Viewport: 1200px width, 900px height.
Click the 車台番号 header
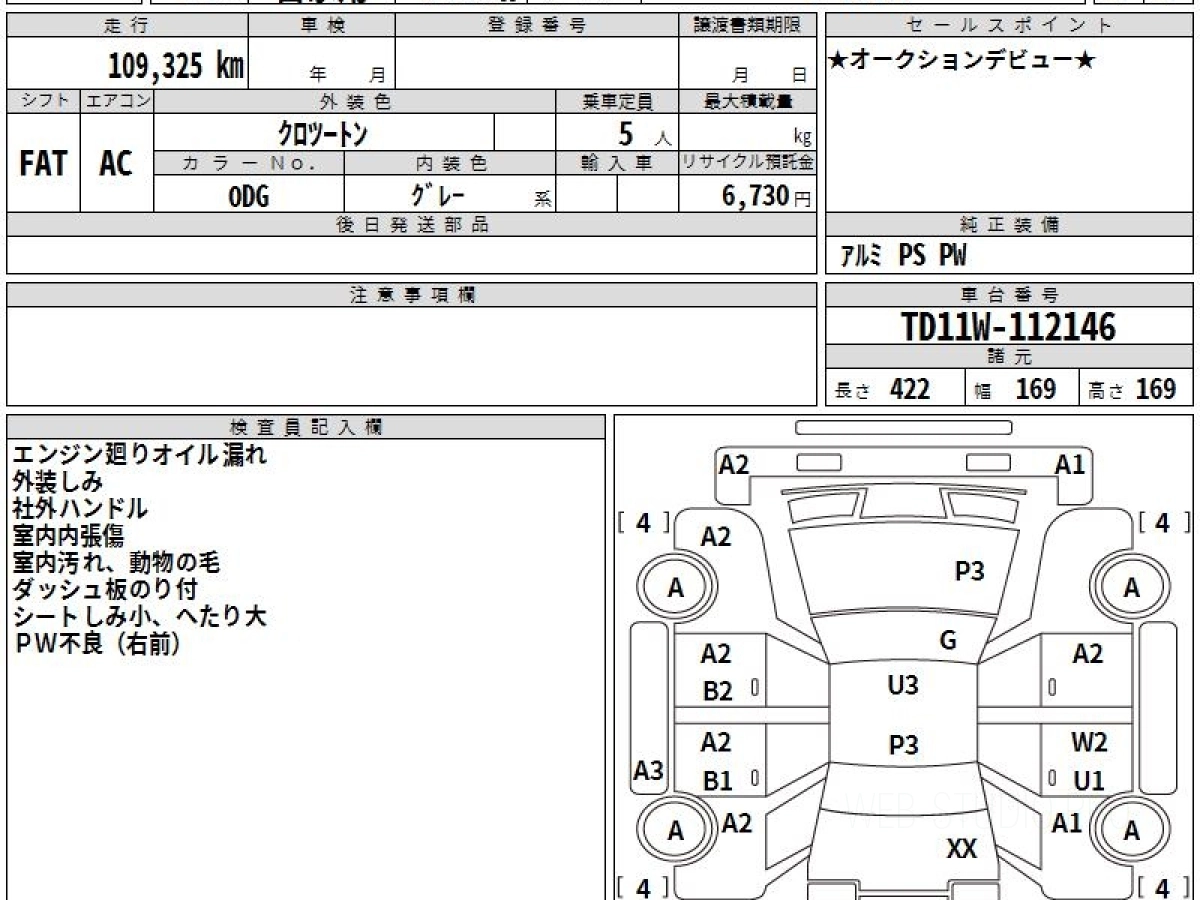(x=1010, y=295)
